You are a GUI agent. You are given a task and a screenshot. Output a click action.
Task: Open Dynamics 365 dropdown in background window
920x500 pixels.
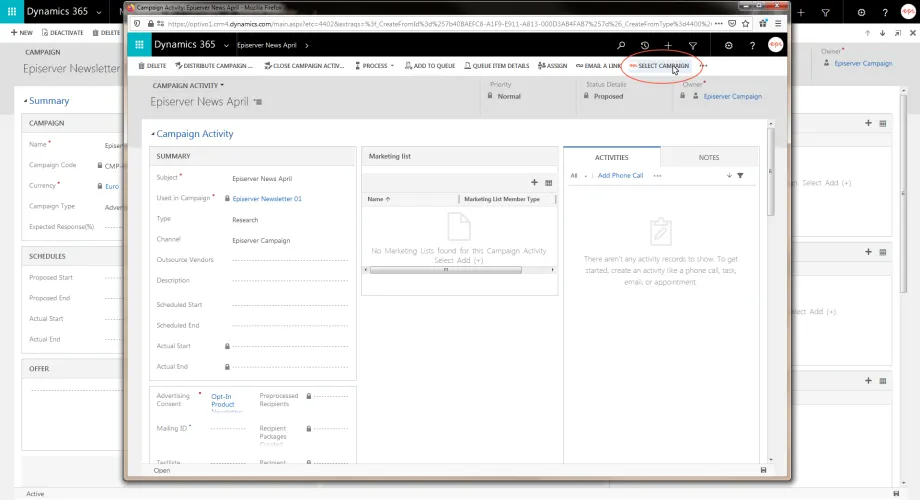tap(99, 12)
